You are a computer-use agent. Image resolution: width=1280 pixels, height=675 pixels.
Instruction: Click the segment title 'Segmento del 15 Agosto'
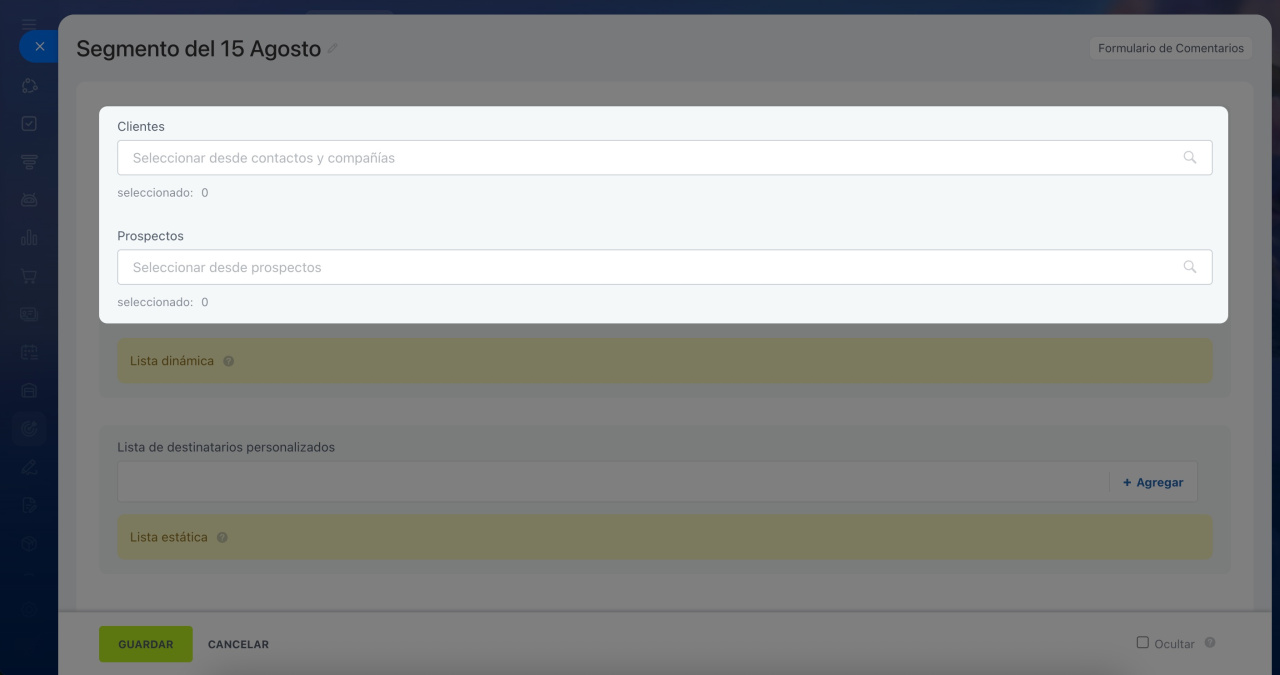pyautogui.click(x=198, y=48)
